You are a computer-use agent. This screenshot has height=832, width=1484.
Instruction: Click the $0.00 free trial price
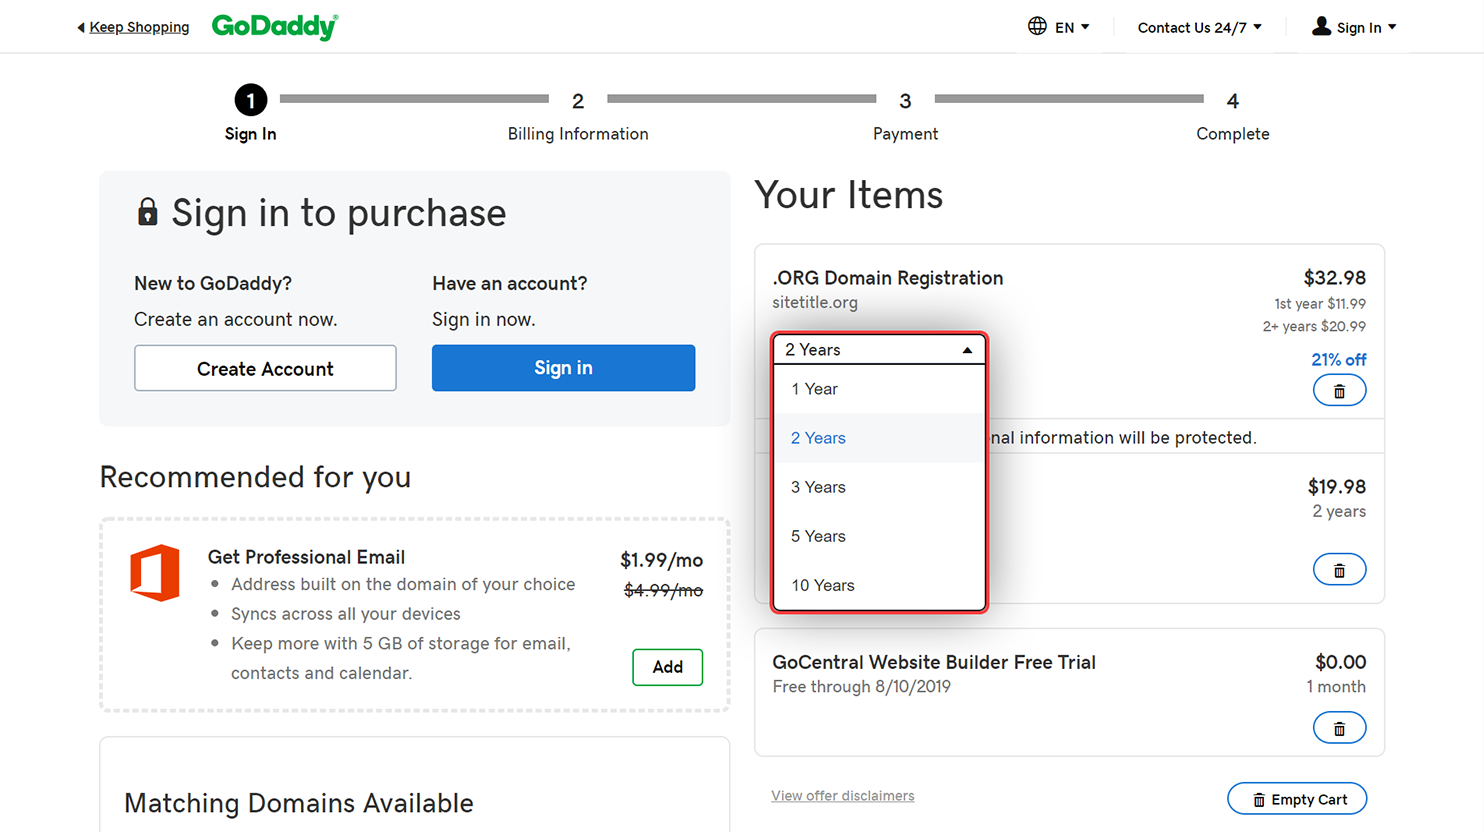pos(1340,662)
